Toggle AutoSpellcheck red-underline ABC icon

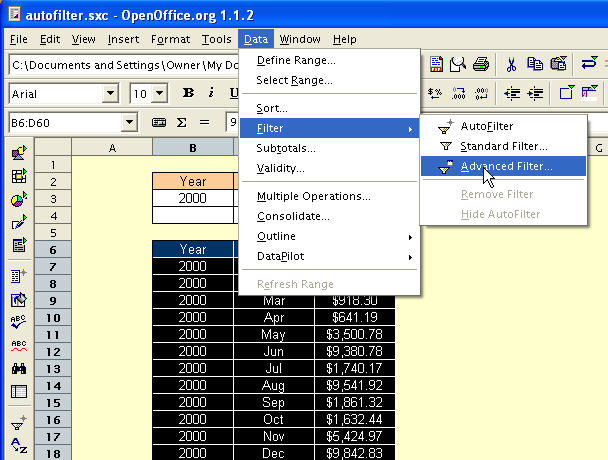tap(19, 346)
